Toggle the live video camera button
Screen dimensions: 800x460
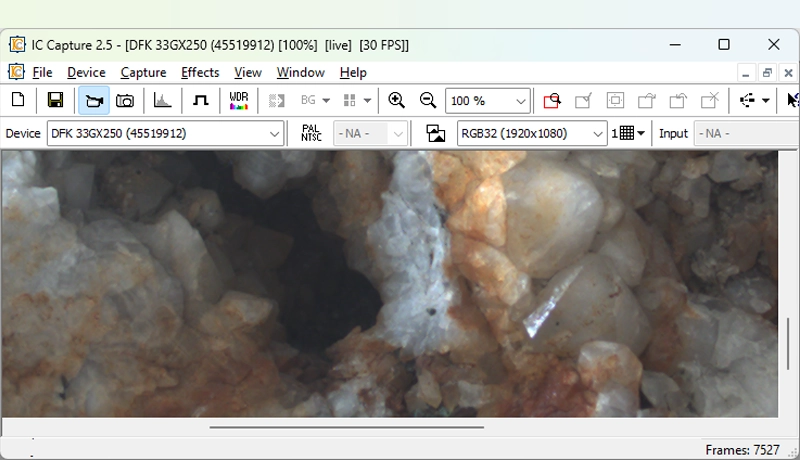click(94, 100)
